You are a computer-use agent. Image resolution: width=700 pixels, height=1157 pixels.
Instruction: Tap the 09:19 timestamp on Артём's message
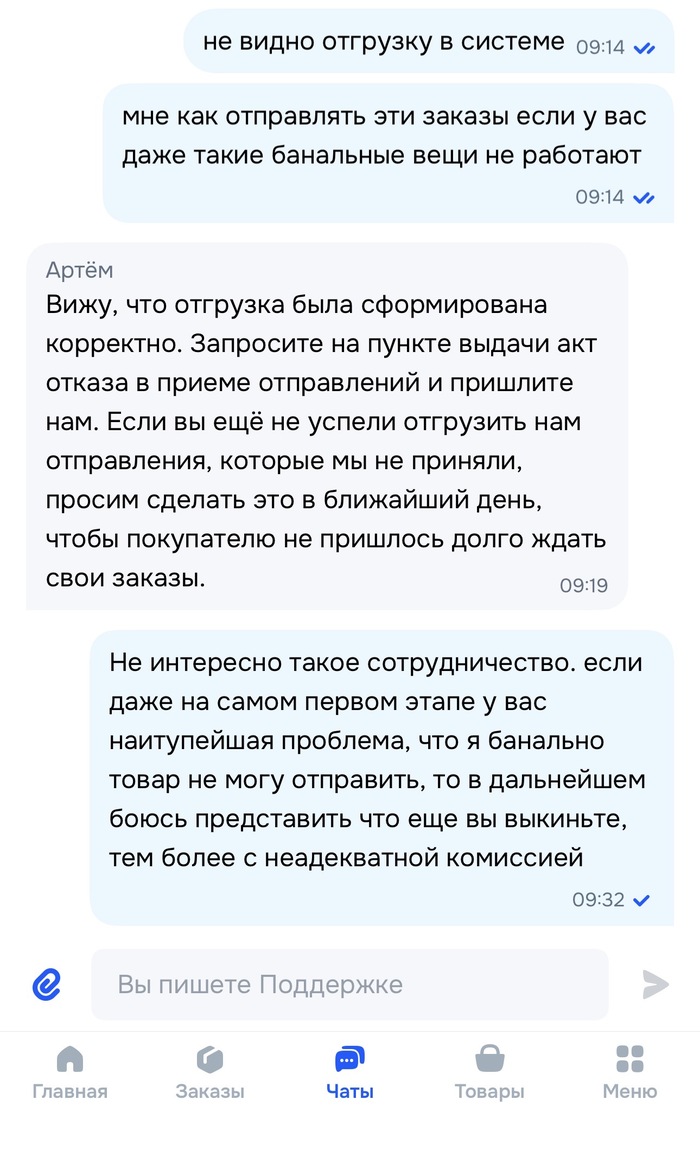(x=583, y=586)
